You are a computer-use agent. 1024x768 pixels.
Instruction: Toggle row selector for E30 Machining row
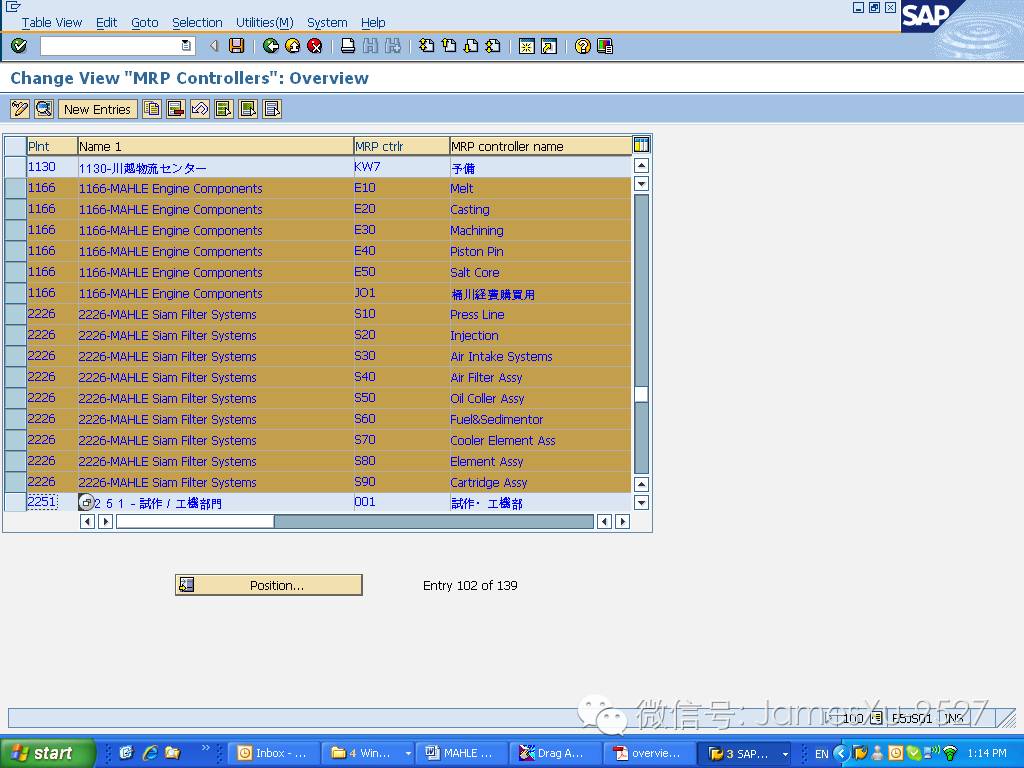[14, 230]
